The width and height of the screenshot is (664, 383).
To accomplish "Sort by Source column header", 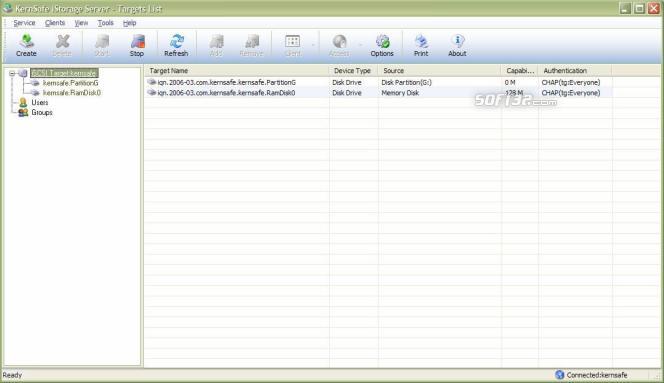I will (440, 71).
